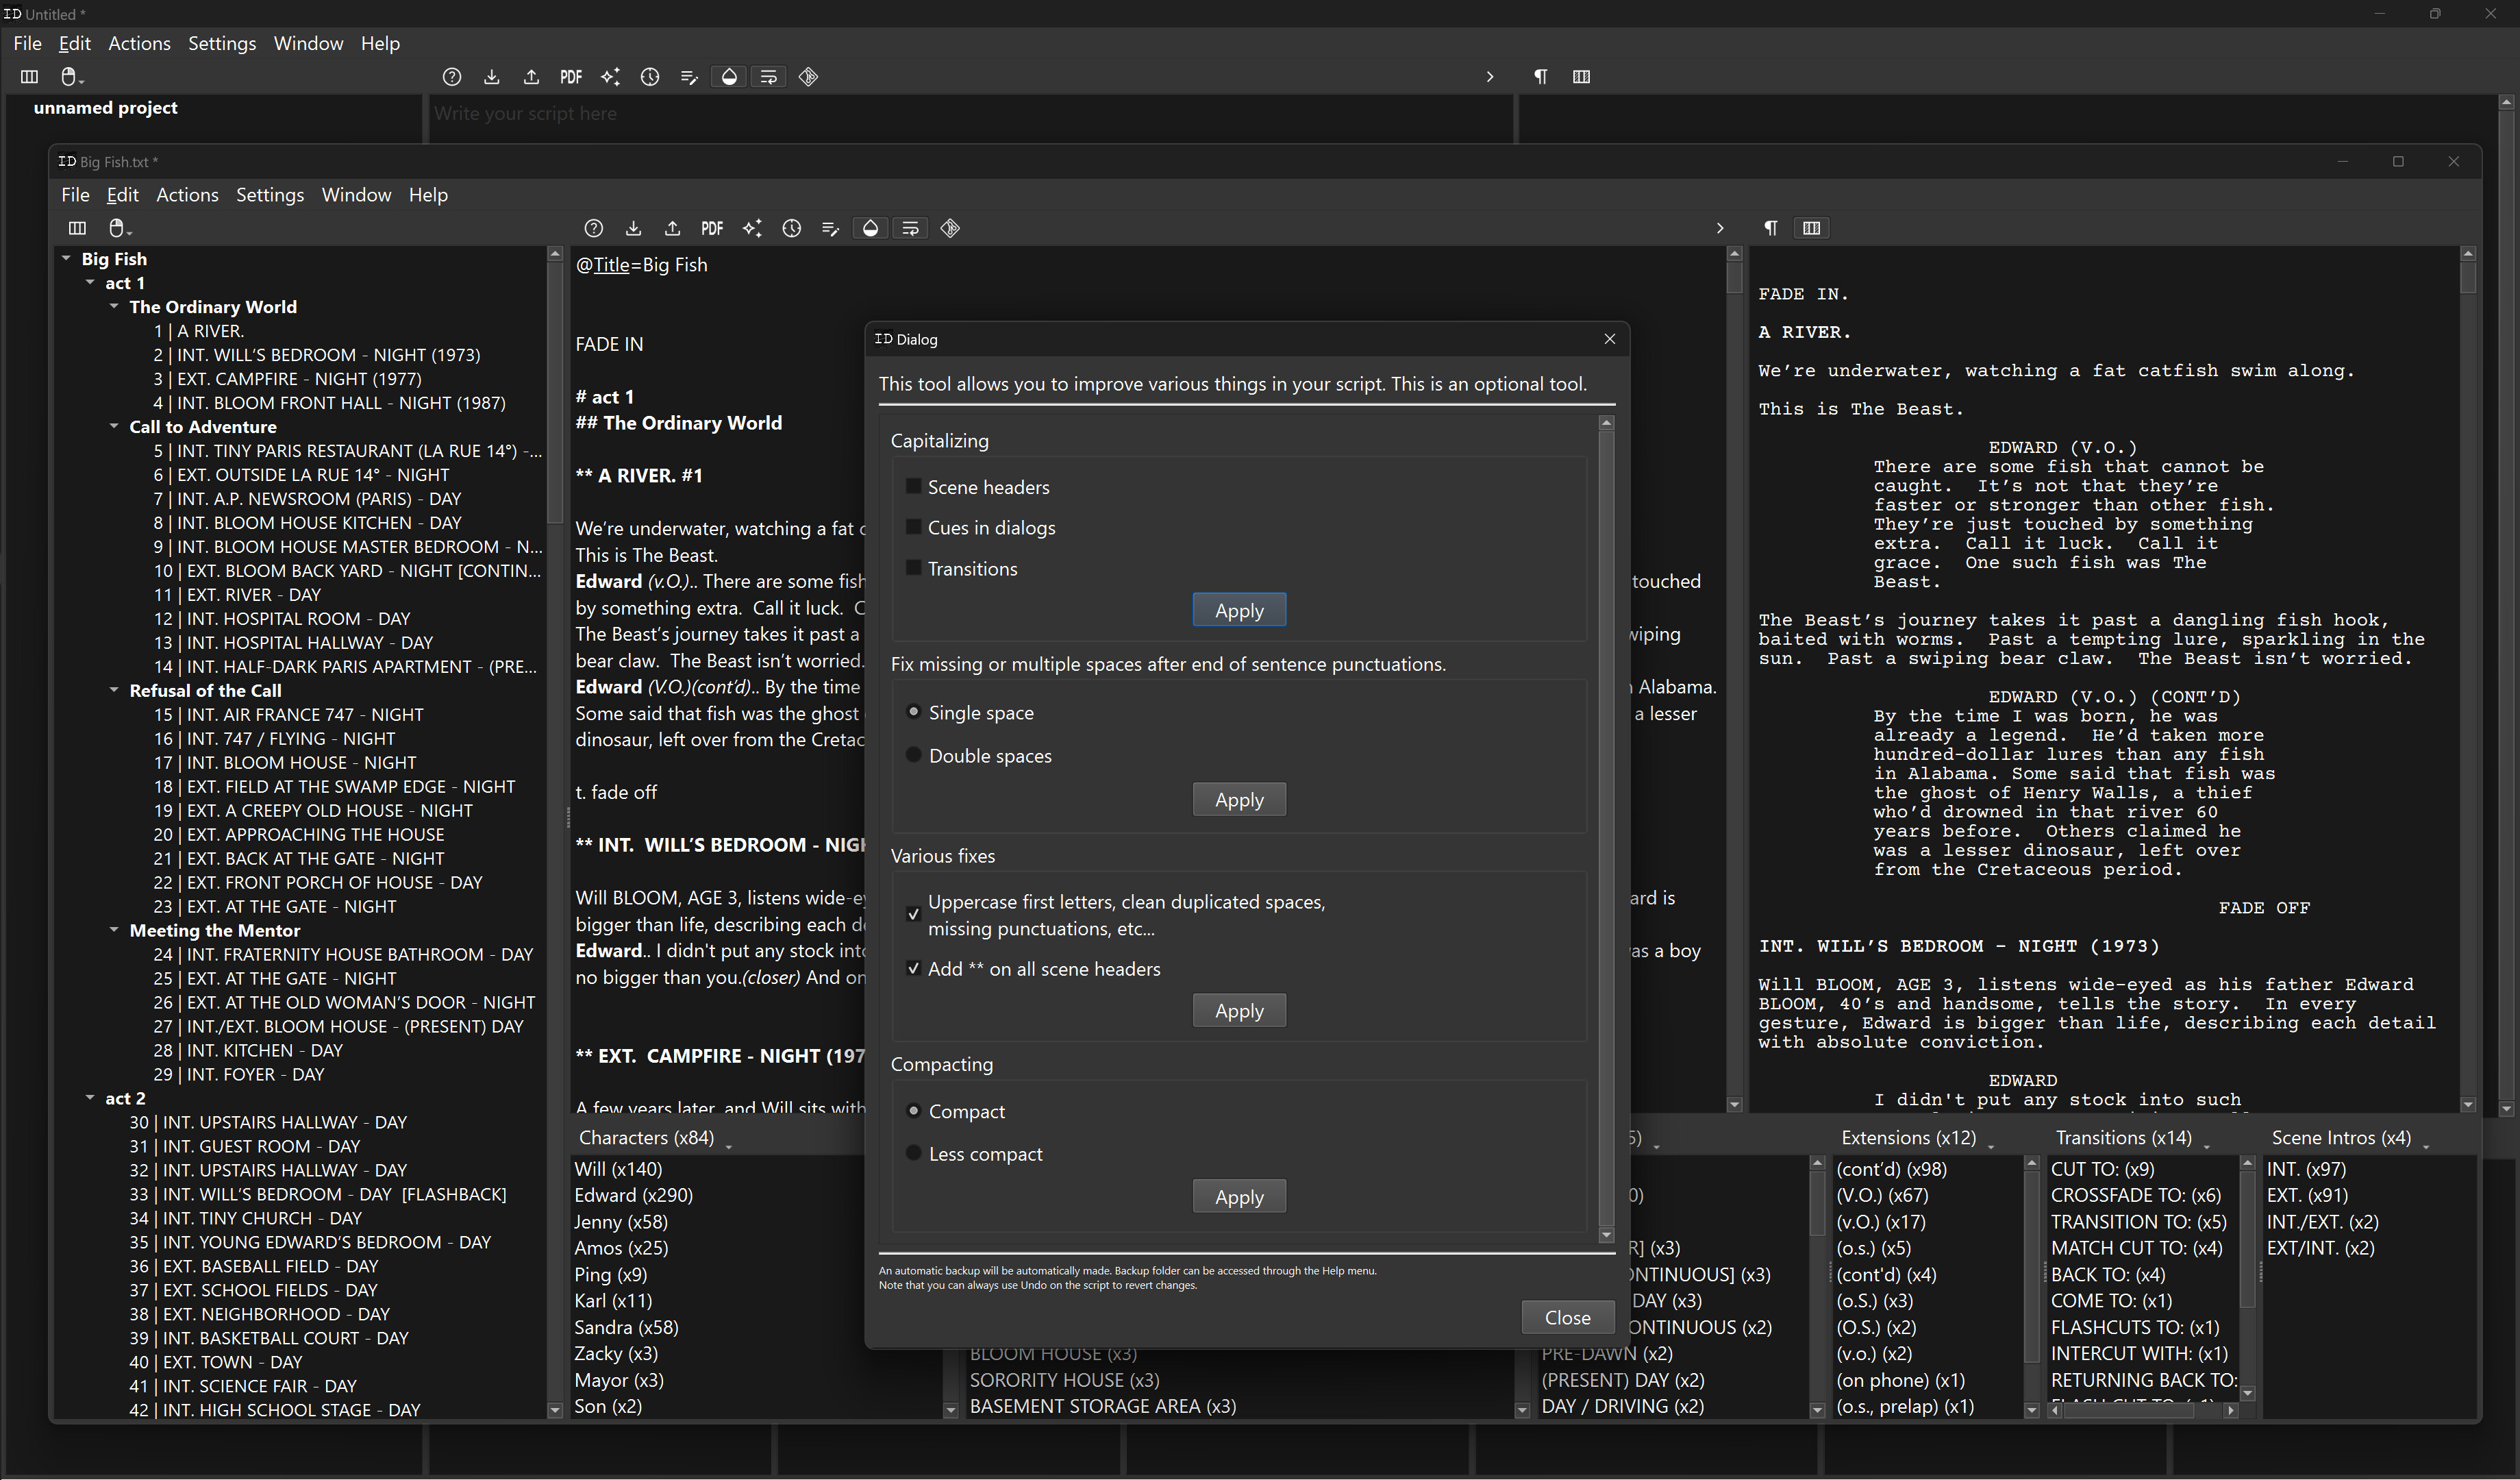2520x1480 pixels.
Task: Click the upload script icon
Action: pos(672,228)
